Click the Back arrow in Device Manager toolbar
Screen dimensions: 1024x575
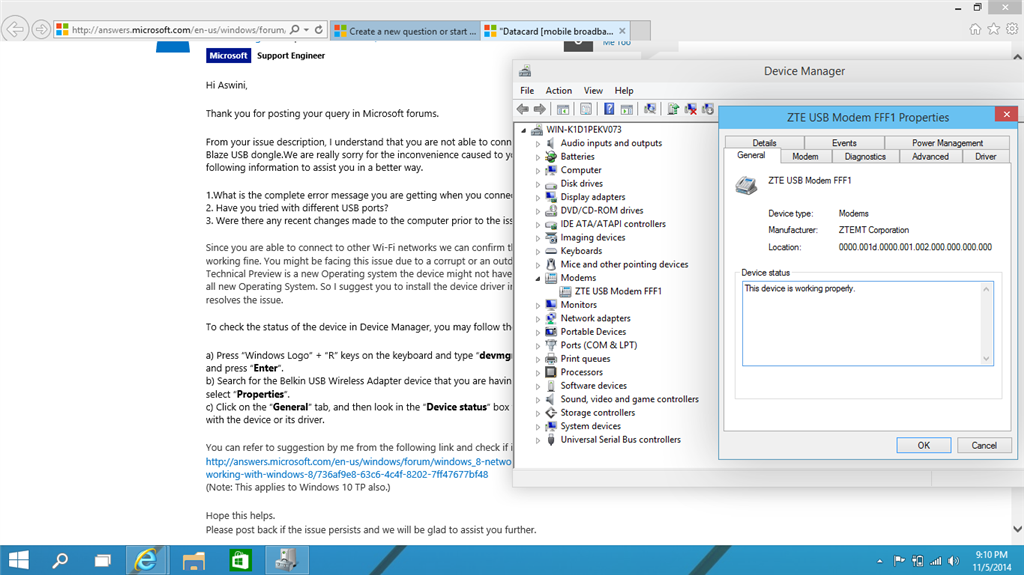point(522,109)
